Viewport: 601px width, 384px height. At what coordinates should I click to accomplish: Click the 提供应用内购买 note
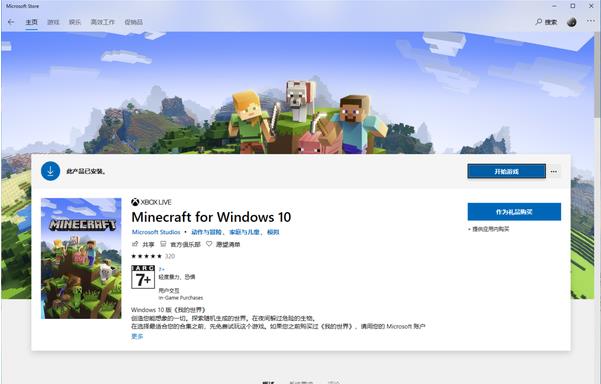click(489, 229)
